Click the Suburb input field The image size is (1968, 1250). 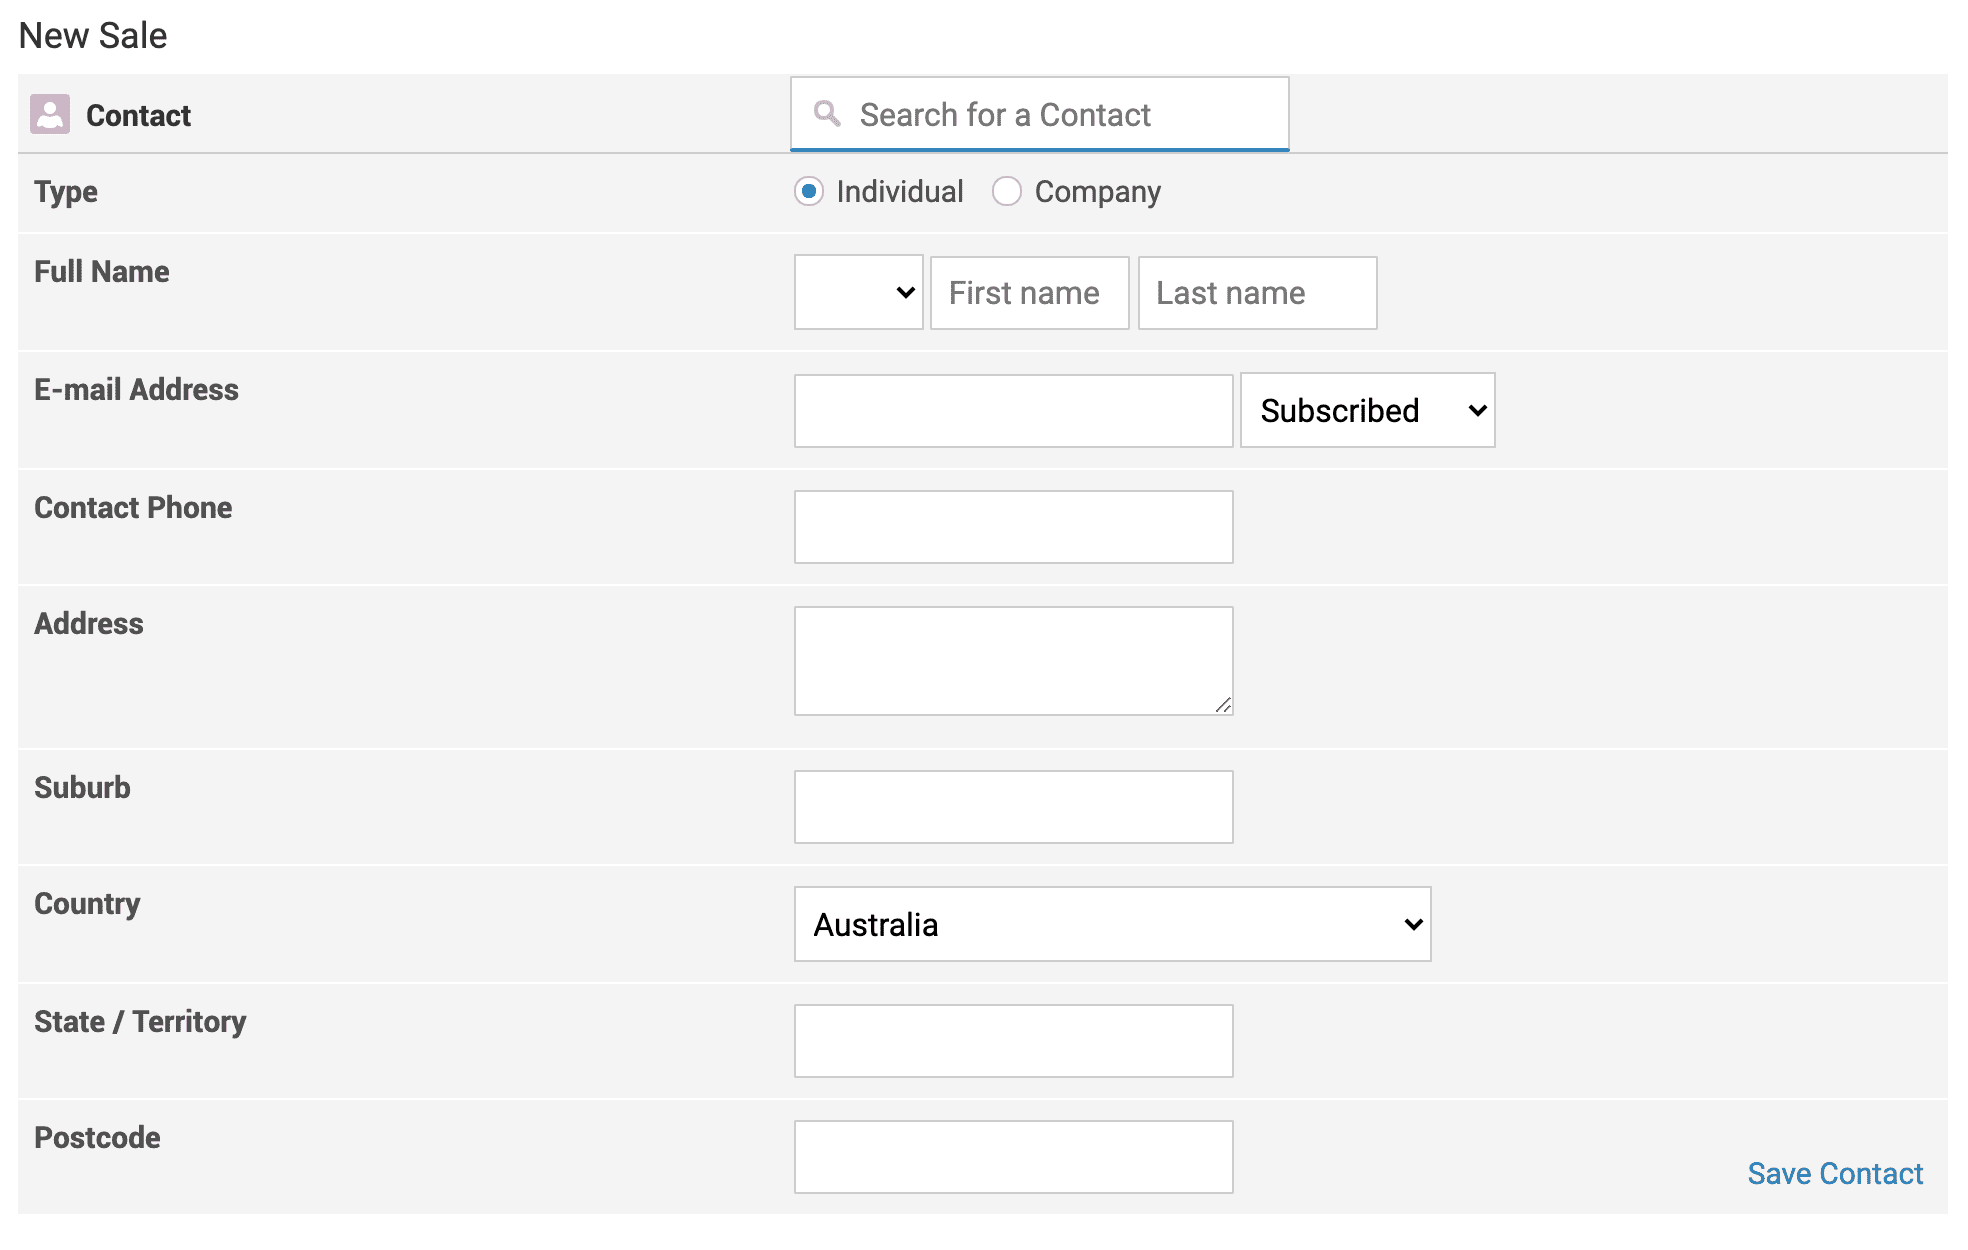[x=1014, y=807]
